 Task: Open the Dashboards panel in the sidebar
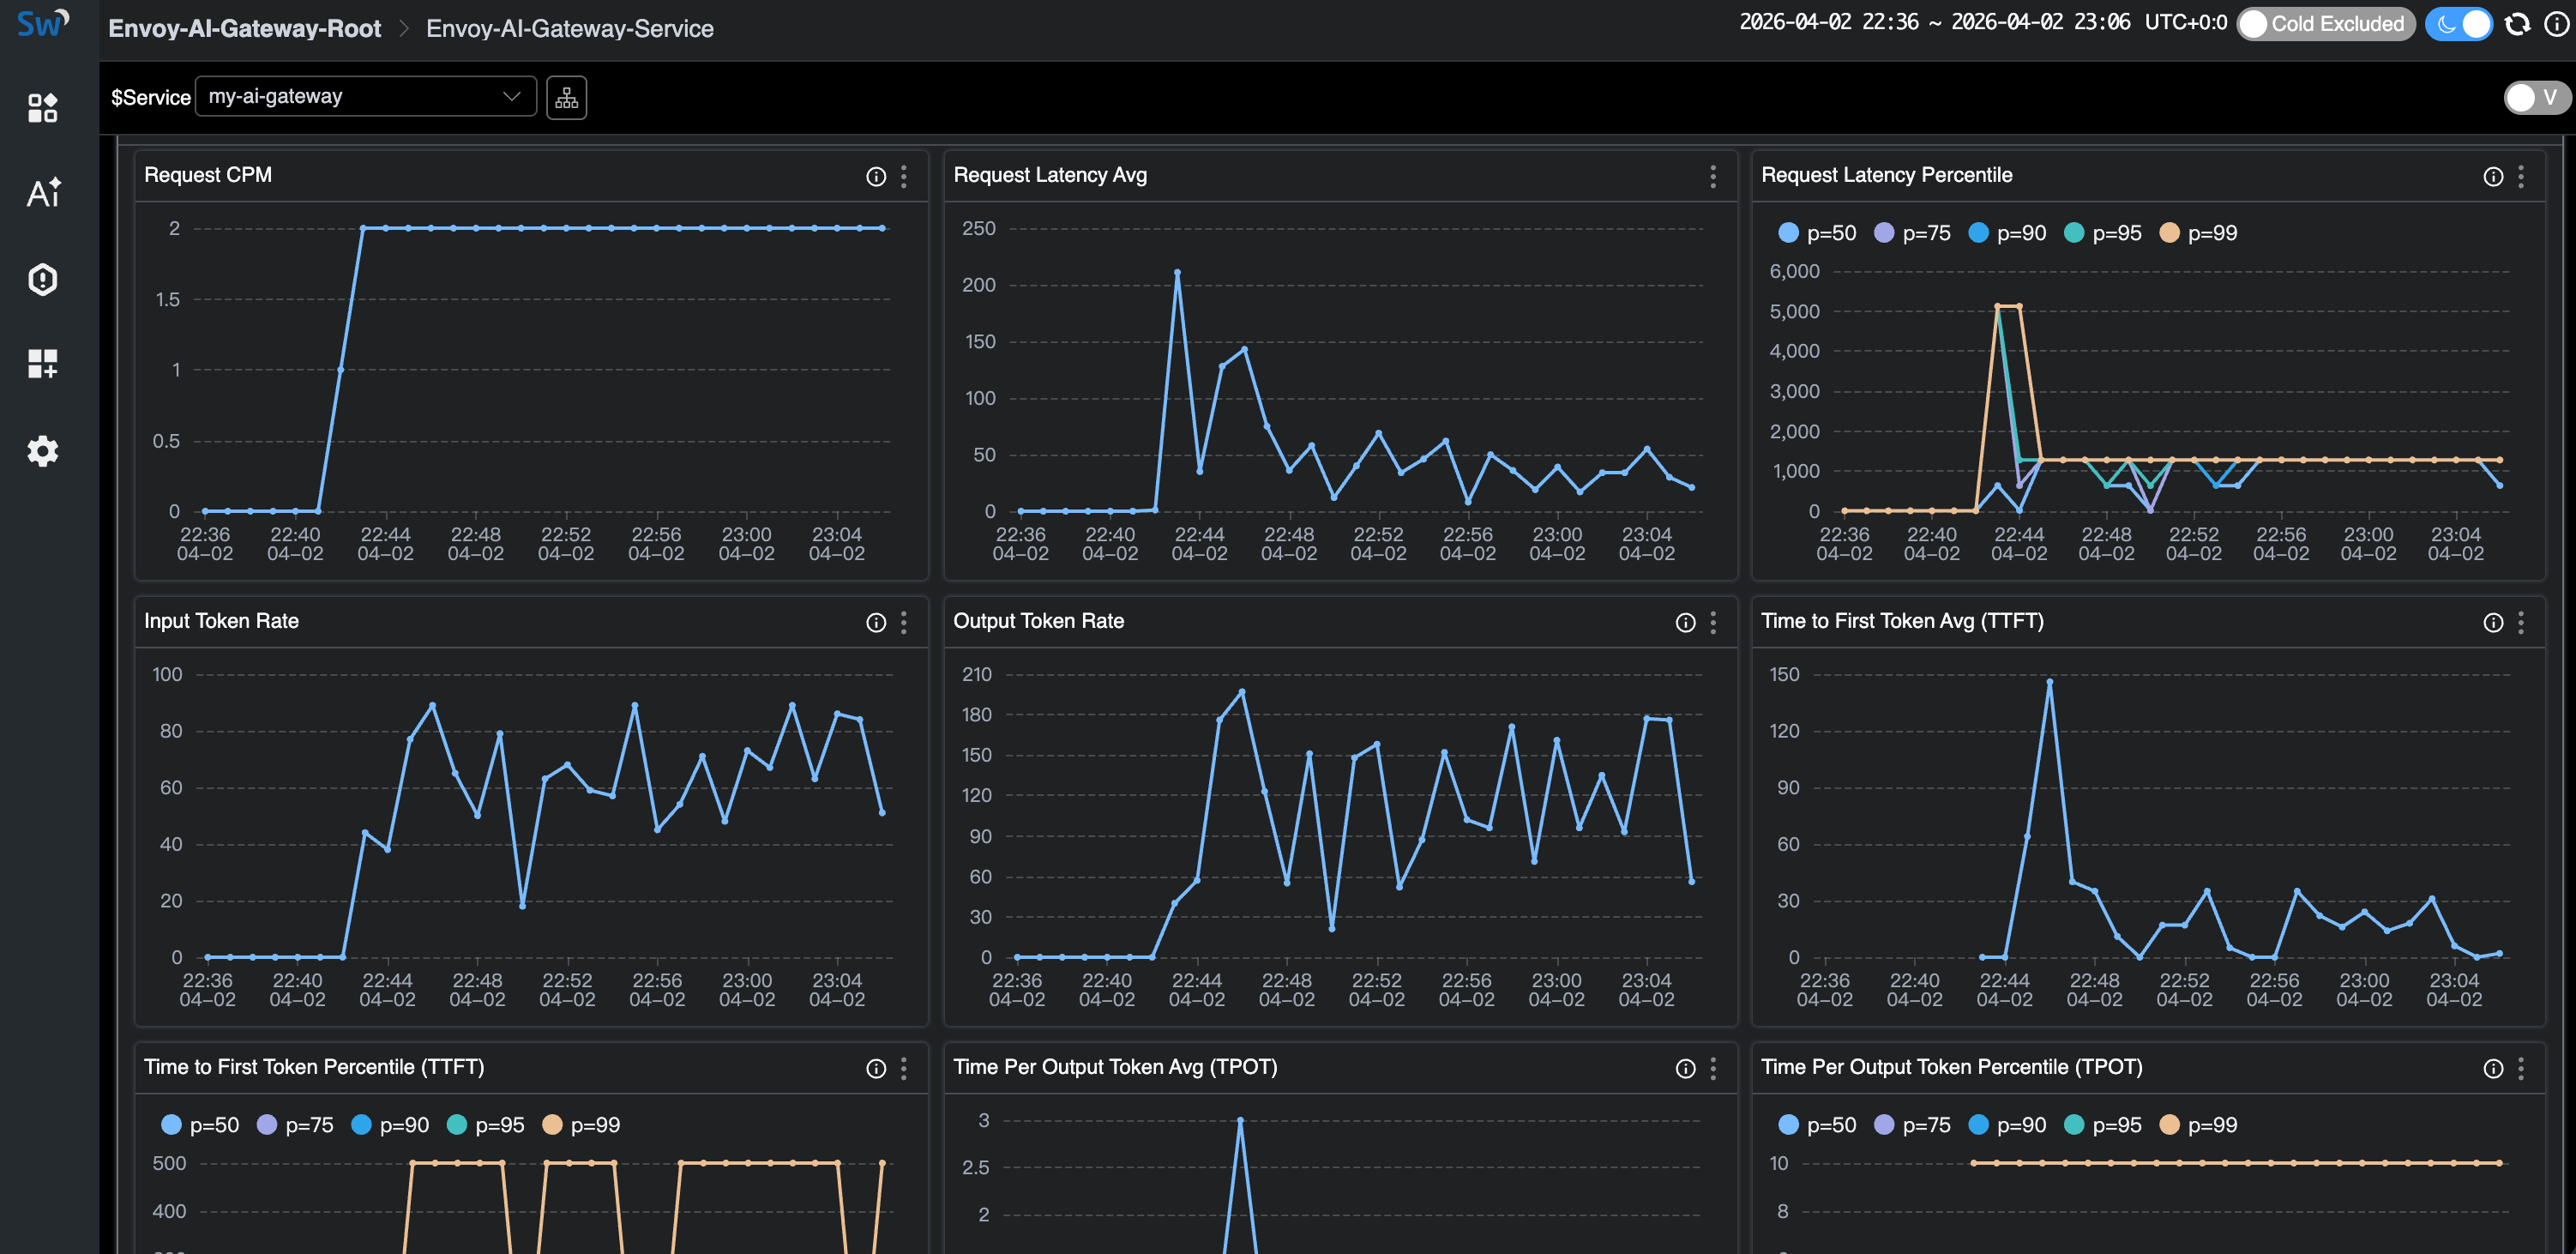[x=44, y=108]
